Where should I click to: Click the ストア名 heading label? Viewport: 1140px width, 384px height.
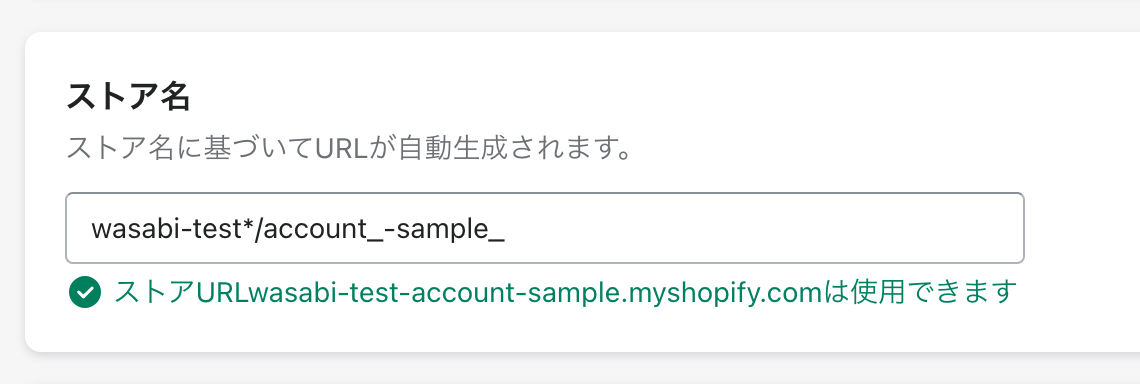click(128, 98)
